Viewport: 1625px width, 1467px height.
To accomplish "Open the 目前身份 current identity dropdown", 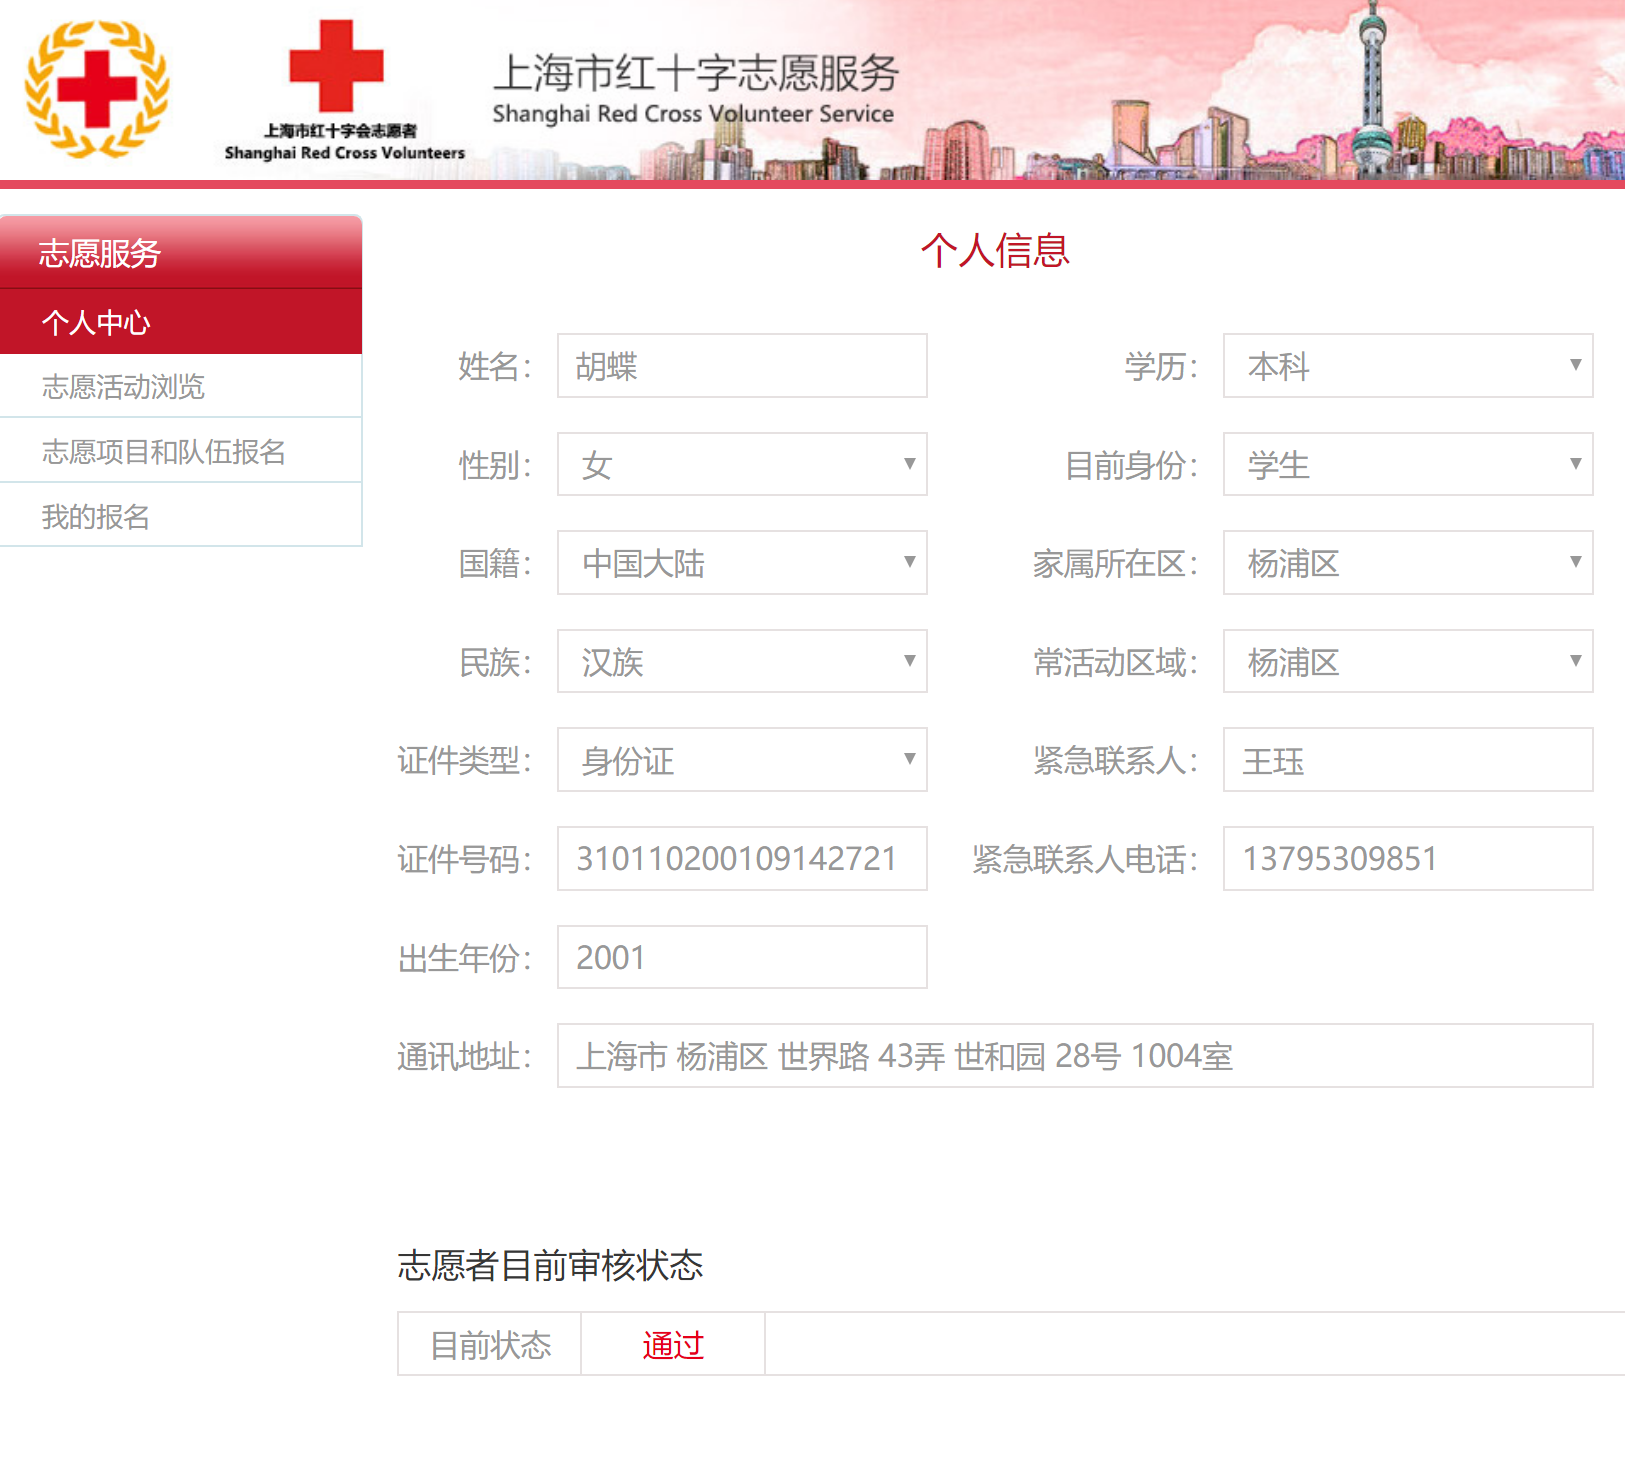I will 1407,464.
